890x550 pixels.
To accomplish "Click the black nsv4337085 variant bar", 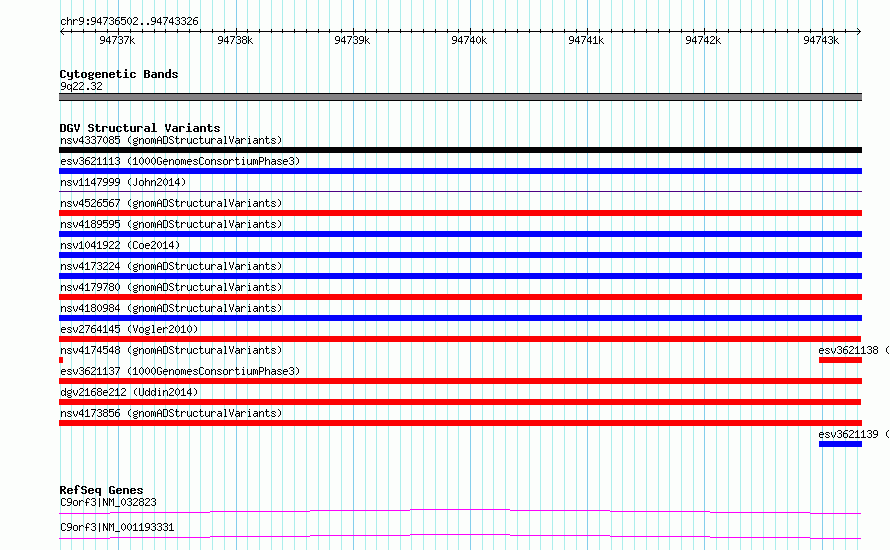I will [460, 150].
